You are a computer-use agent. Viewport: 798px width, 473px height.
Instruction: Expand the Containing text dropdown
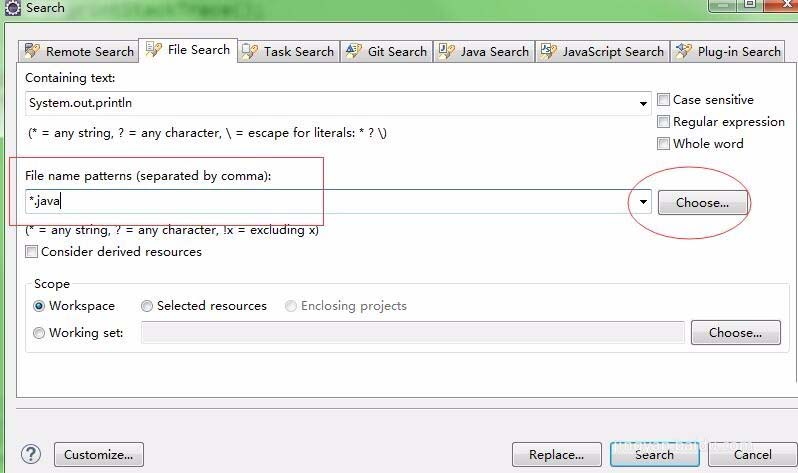[x=643, y=103]
